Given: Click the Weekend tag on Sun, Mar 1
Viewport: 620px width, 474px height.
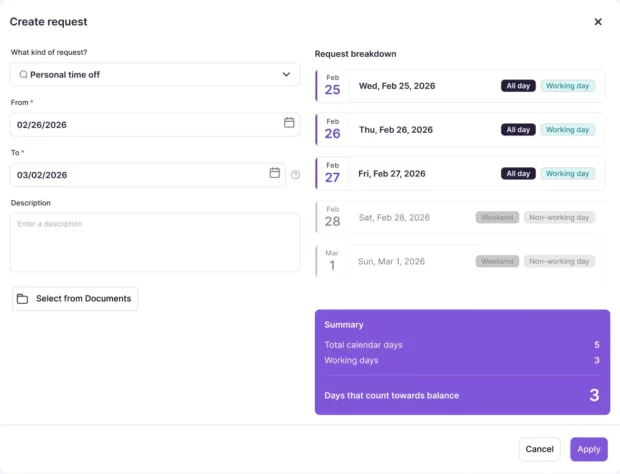Looking at the screenshot, I should [497, 261].
